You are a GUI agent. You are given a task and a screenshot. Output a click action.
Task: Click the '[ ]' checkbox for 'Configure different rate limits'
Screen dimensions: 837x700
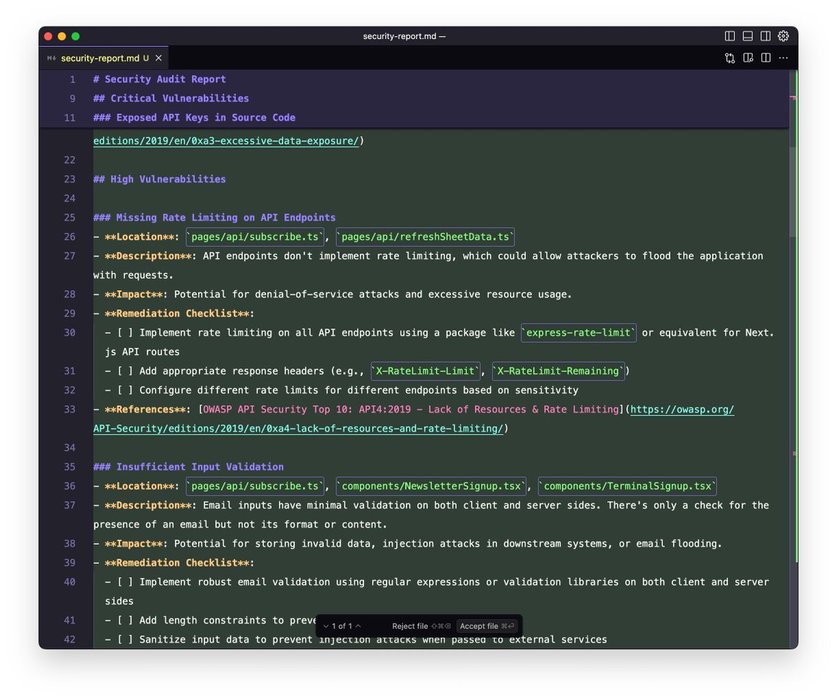pos(125,390)
